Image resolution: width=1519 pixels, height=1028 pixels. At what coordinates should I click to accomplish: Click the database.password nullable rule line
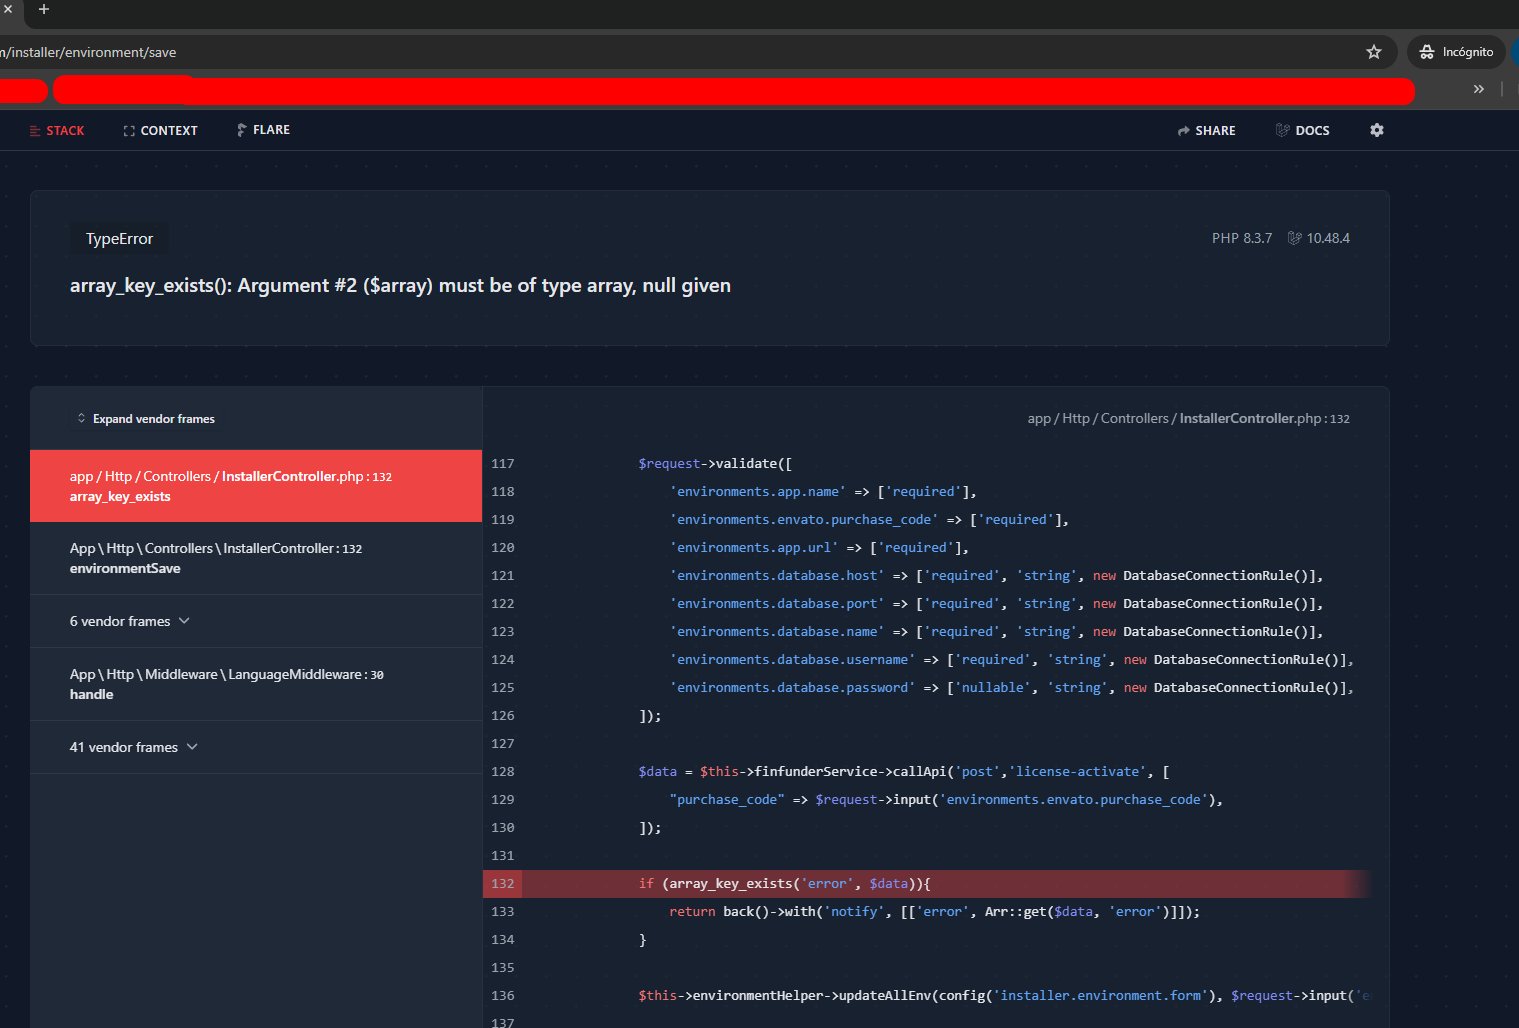pos(1011,688)
